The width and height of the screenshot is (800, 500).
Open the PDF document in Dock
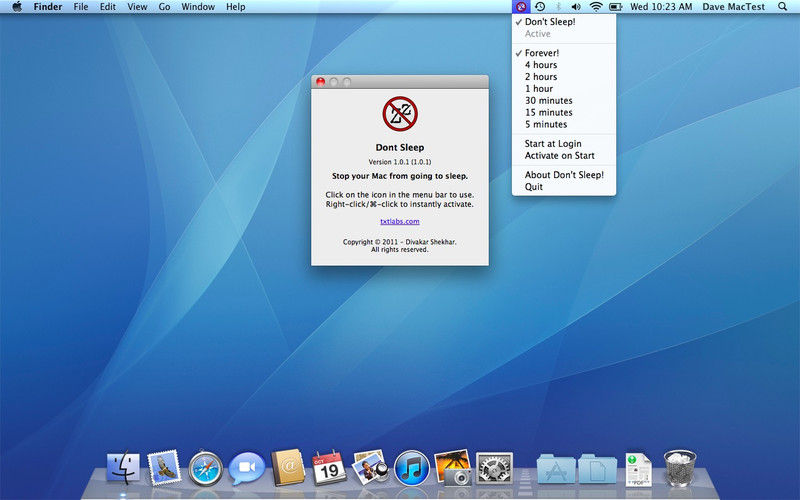(x=638, y=469)
